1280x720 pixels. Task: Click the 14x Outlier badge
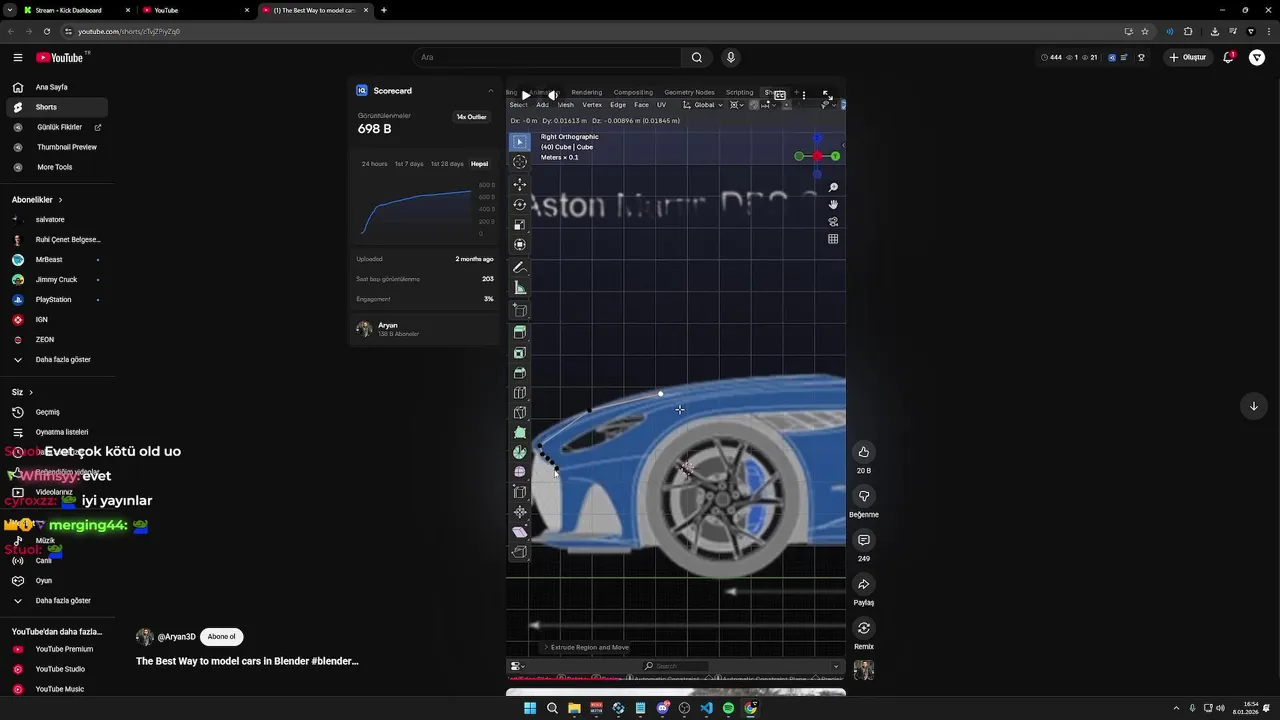(x=472, y=117)
